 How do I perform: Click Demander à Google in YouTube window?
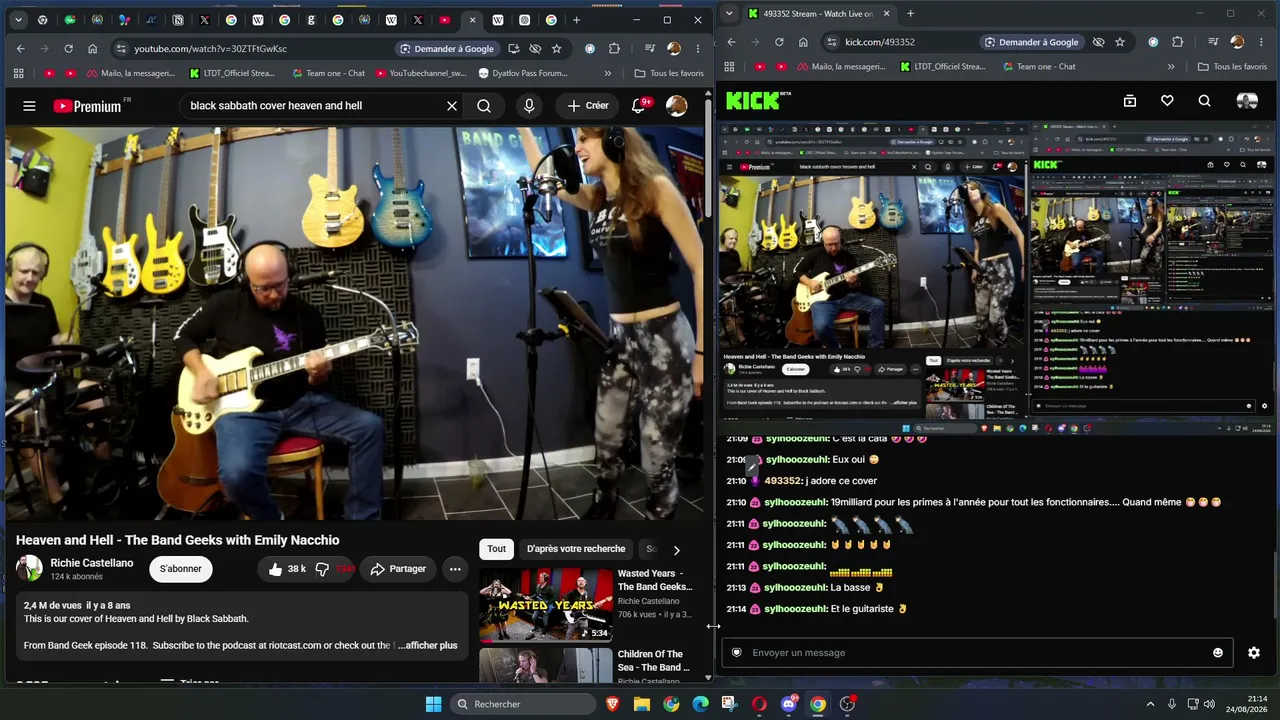447,49
